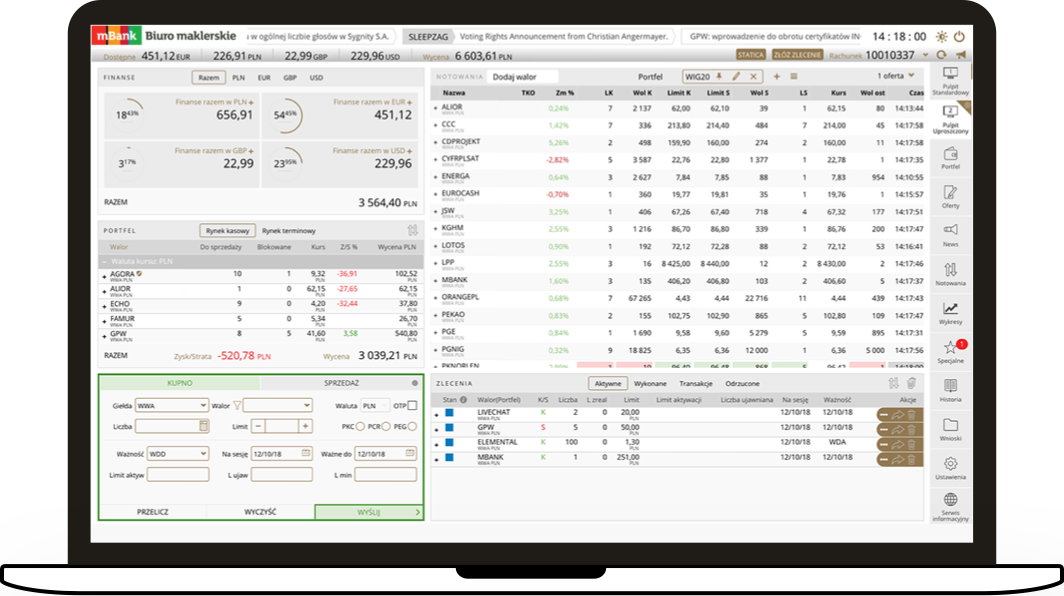1064x596 pixels.
Task: Open the Giełda WWA dropdown
Action: click(172, 405)
